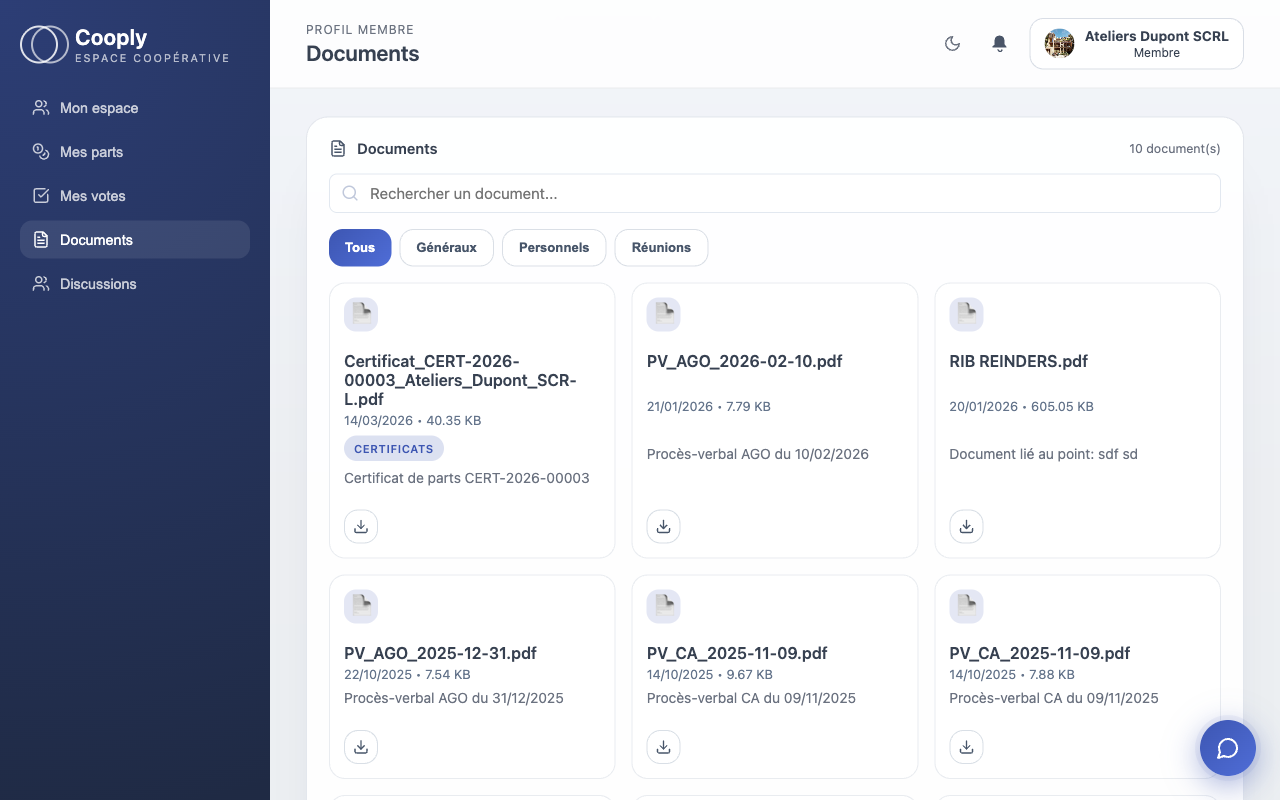Click the PV_AGO_2025-12-31.pdf file name
Image resolution: width=1280 pixels, height=800 pixels.
(440, 653)
